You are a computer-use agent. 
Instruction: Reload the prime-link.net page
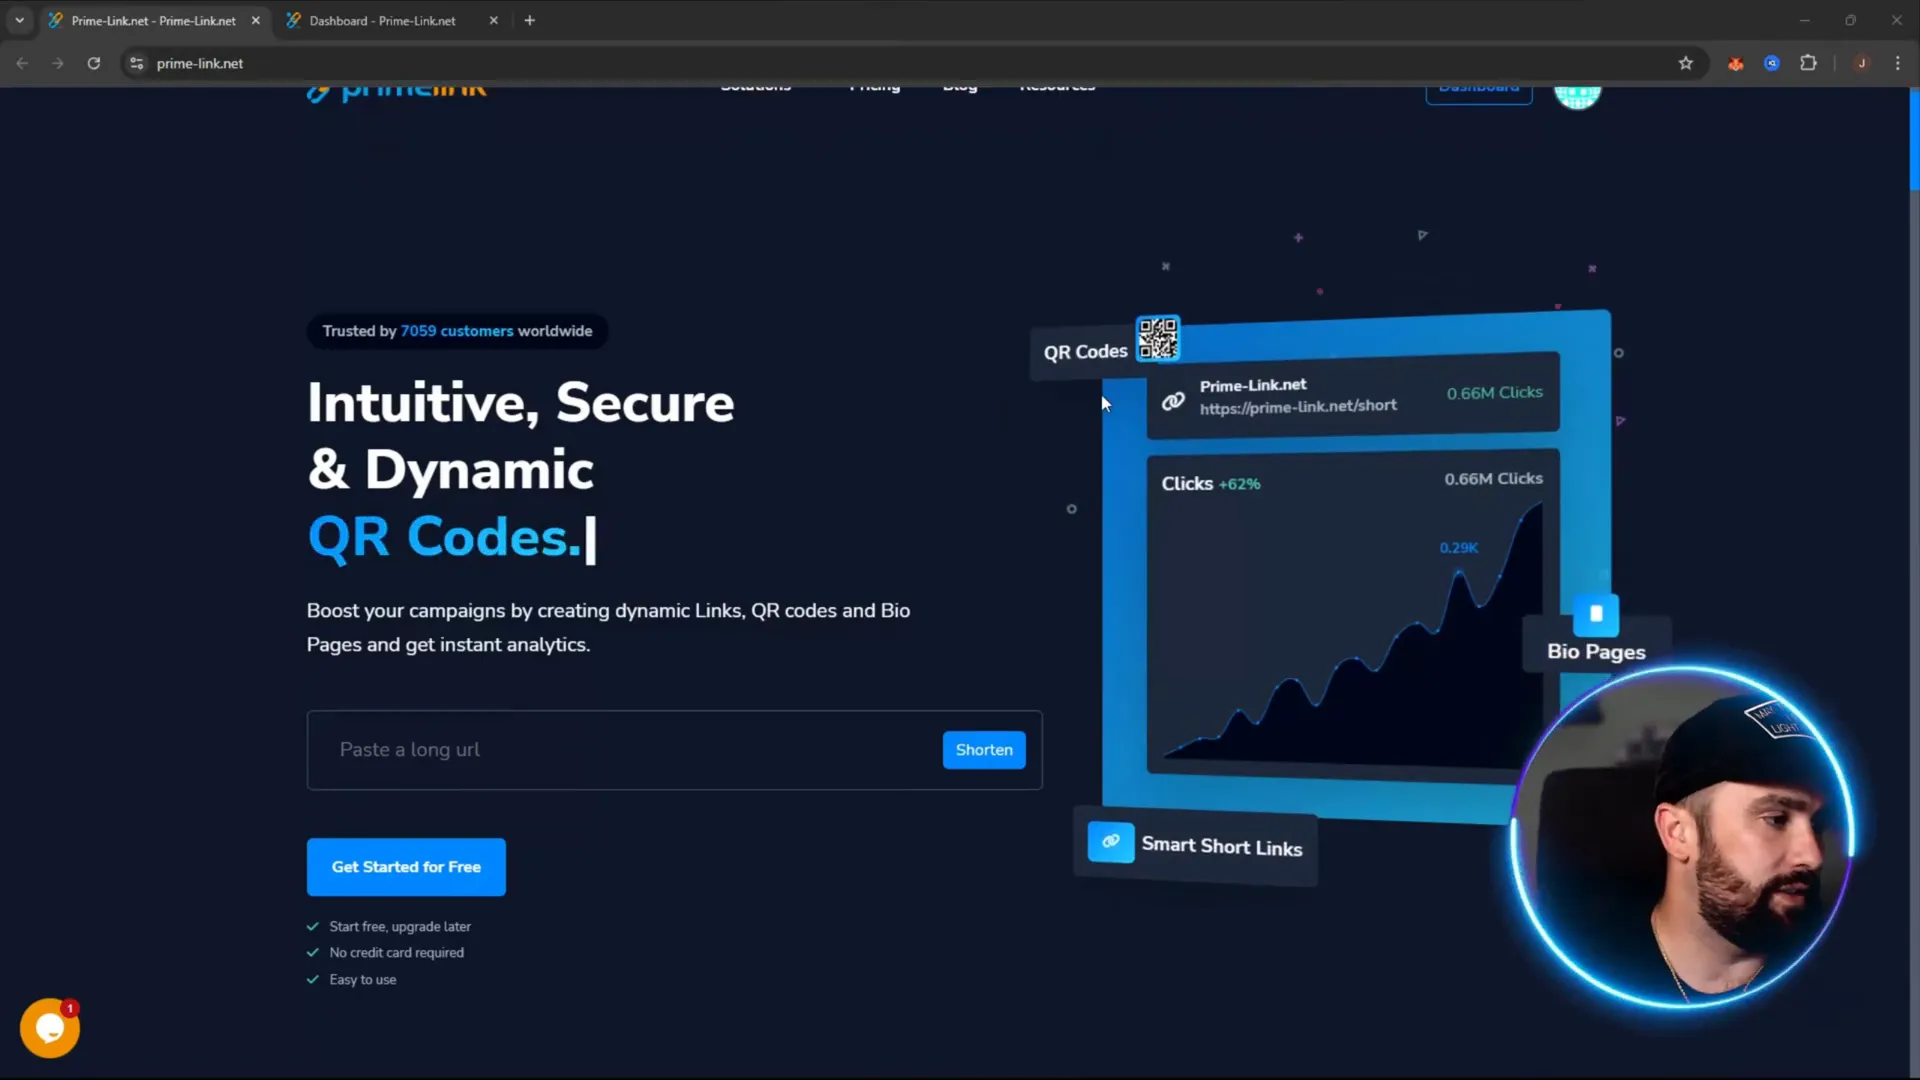coord(94,63)
